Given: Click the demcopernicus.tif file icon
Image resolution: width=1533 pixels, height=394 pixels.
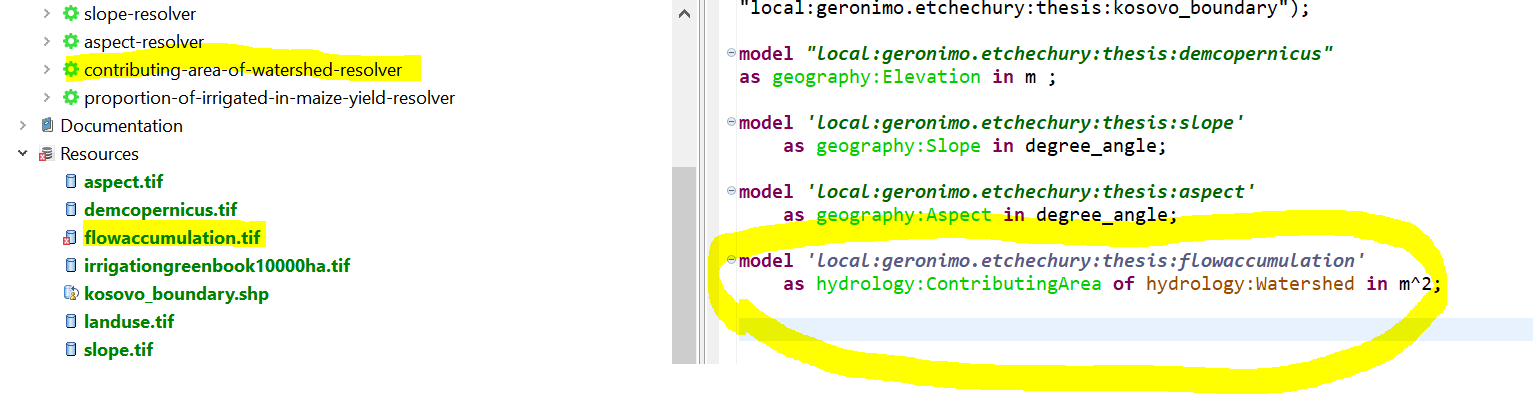Looking at the screenshot, I should (70, 210).
